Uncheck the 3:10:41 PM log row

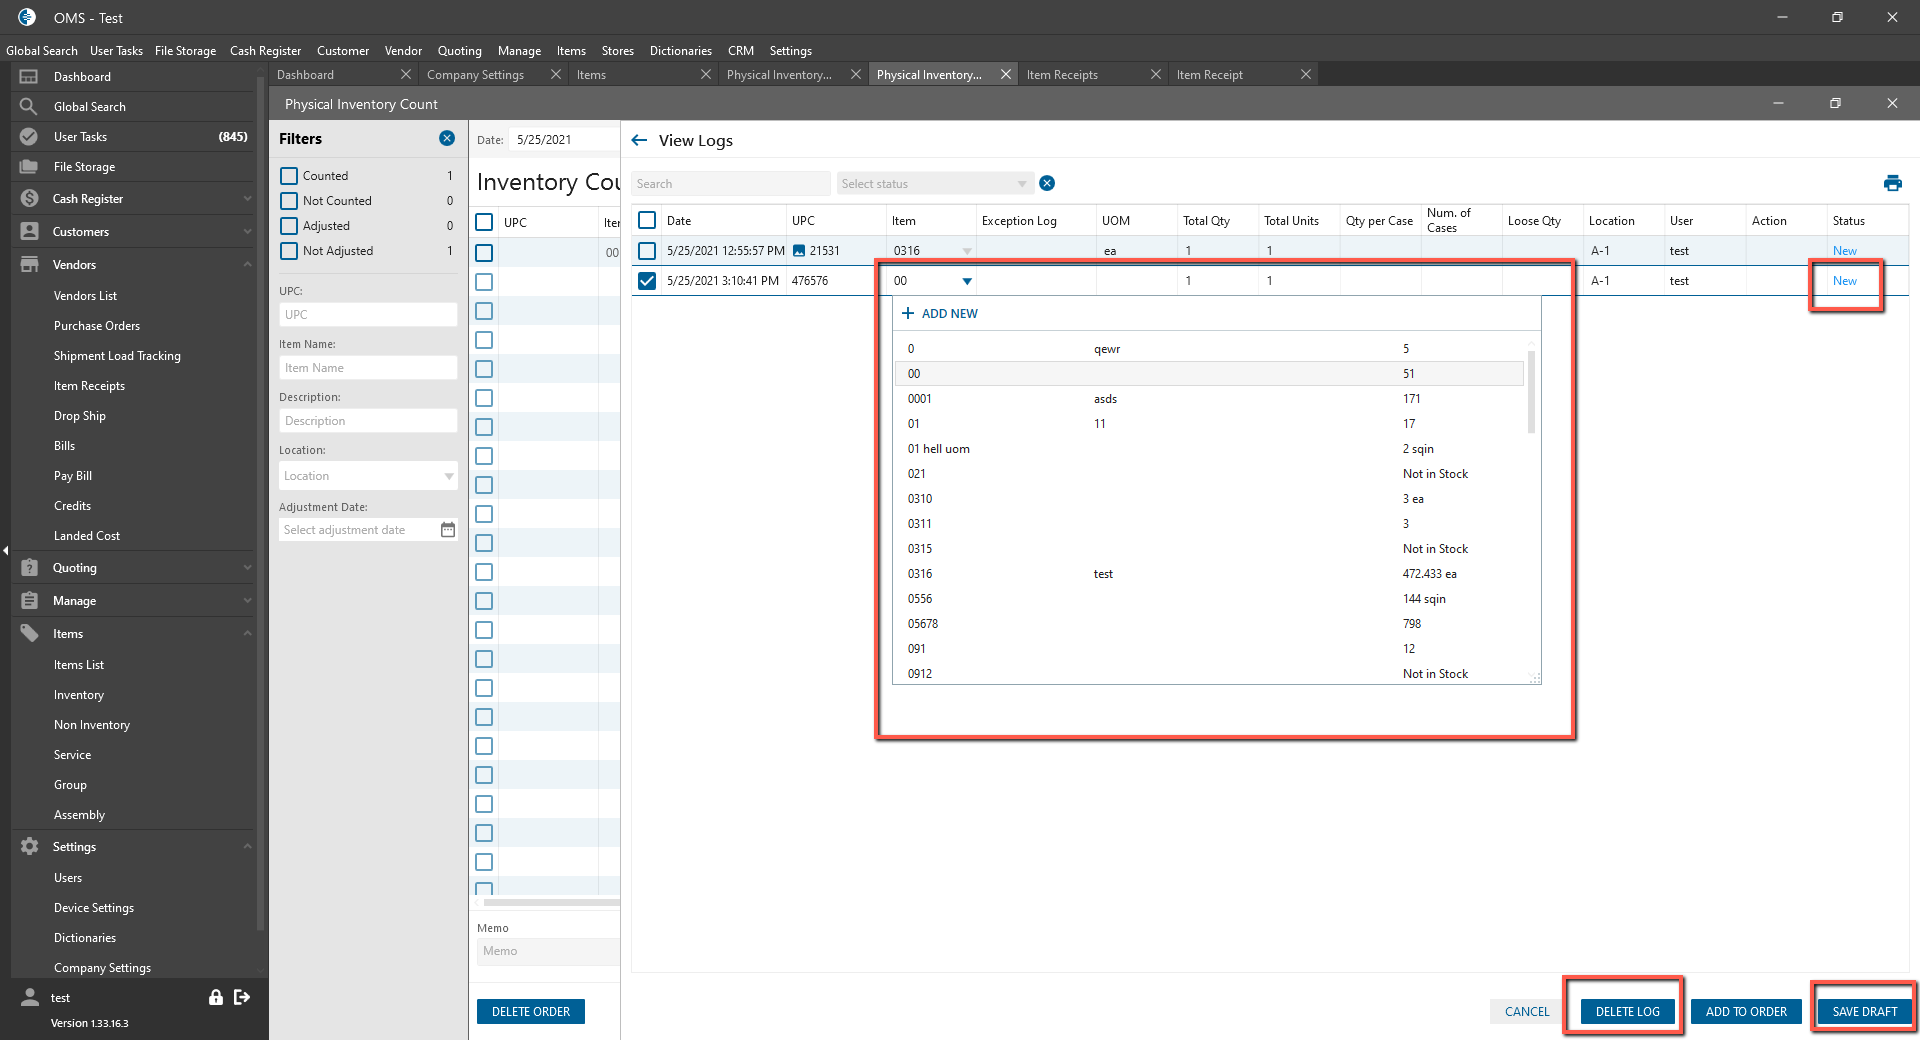[647, 281]
